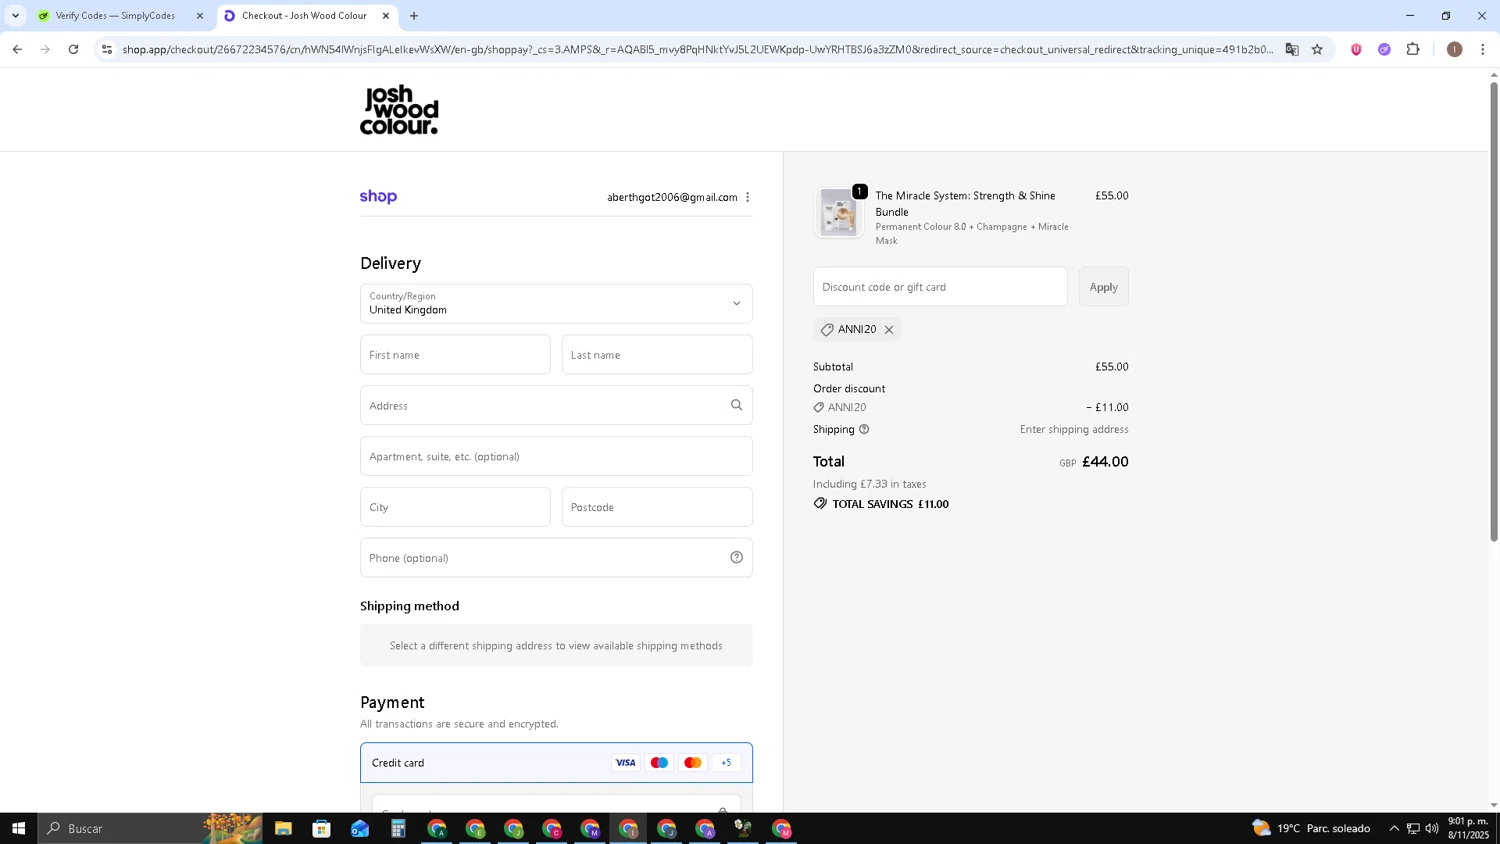Reload the checkout page

pyautogui.click(x=73, y=49)
